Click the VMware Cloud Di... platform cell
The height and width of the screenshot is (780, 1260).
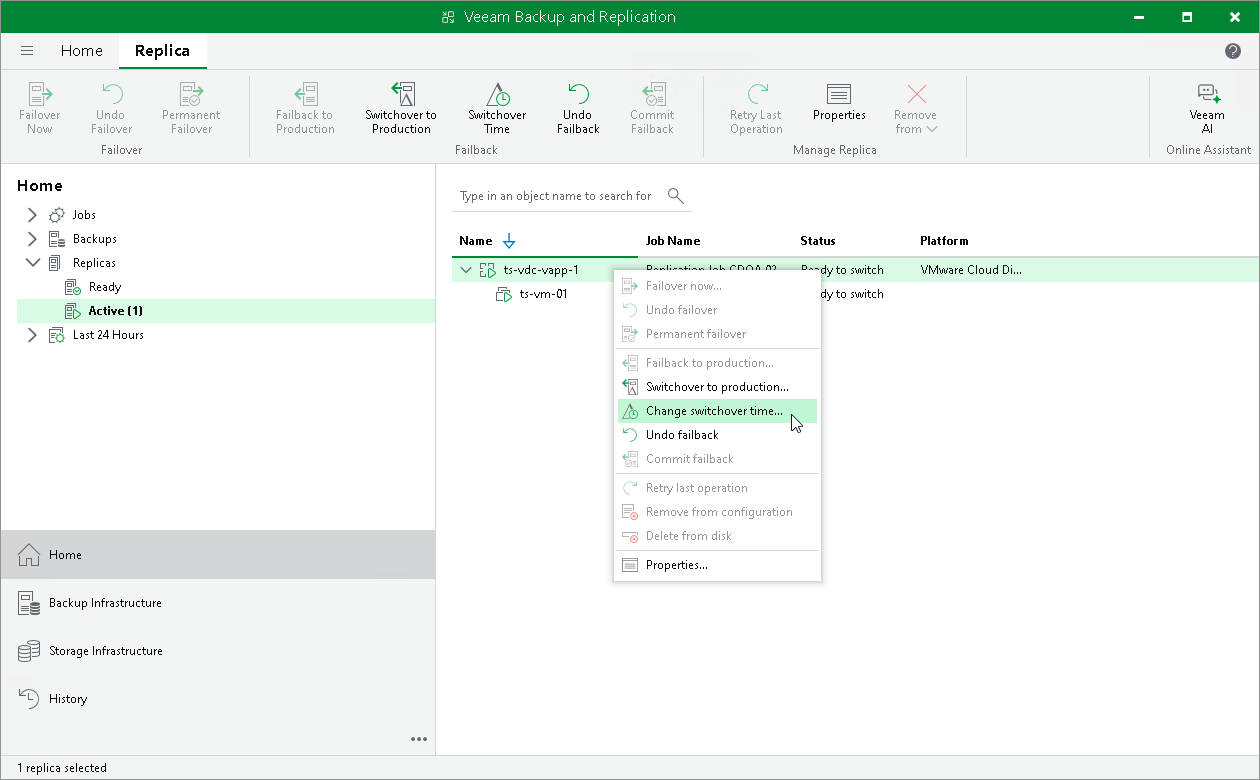(971, 270)
